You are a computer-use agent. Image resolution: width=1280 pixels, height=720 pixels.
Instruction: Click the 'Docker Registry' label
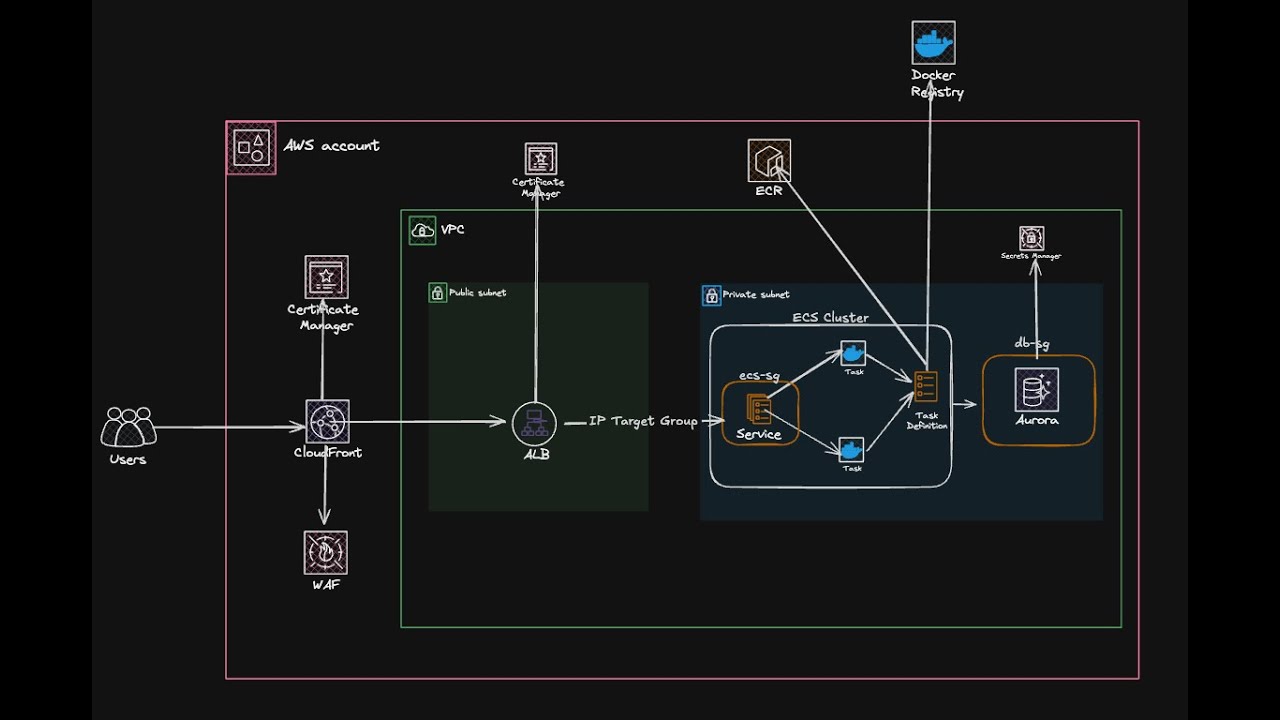tap(937, 83)
